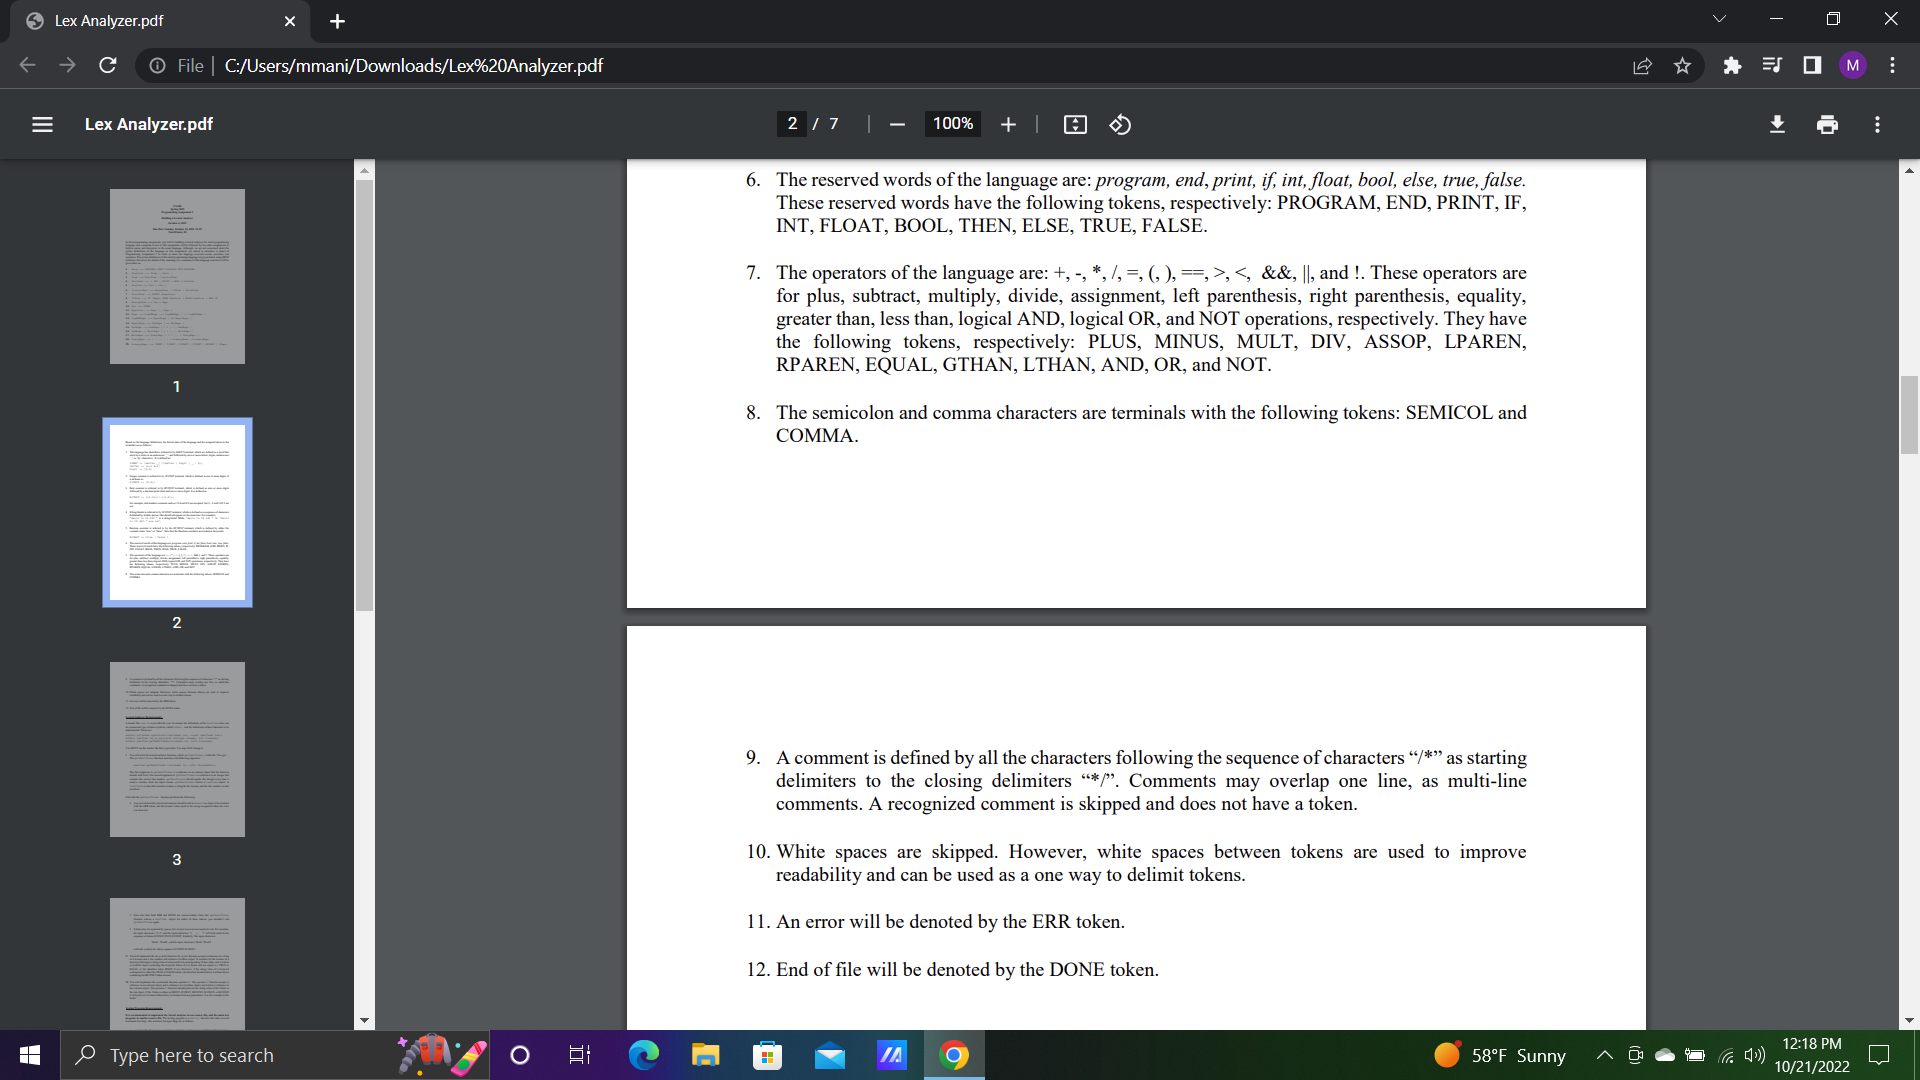Viewport: 1920px width, 1080px height.
Task: Open Chrome three-dot menu
Action: coord(1892,66)
